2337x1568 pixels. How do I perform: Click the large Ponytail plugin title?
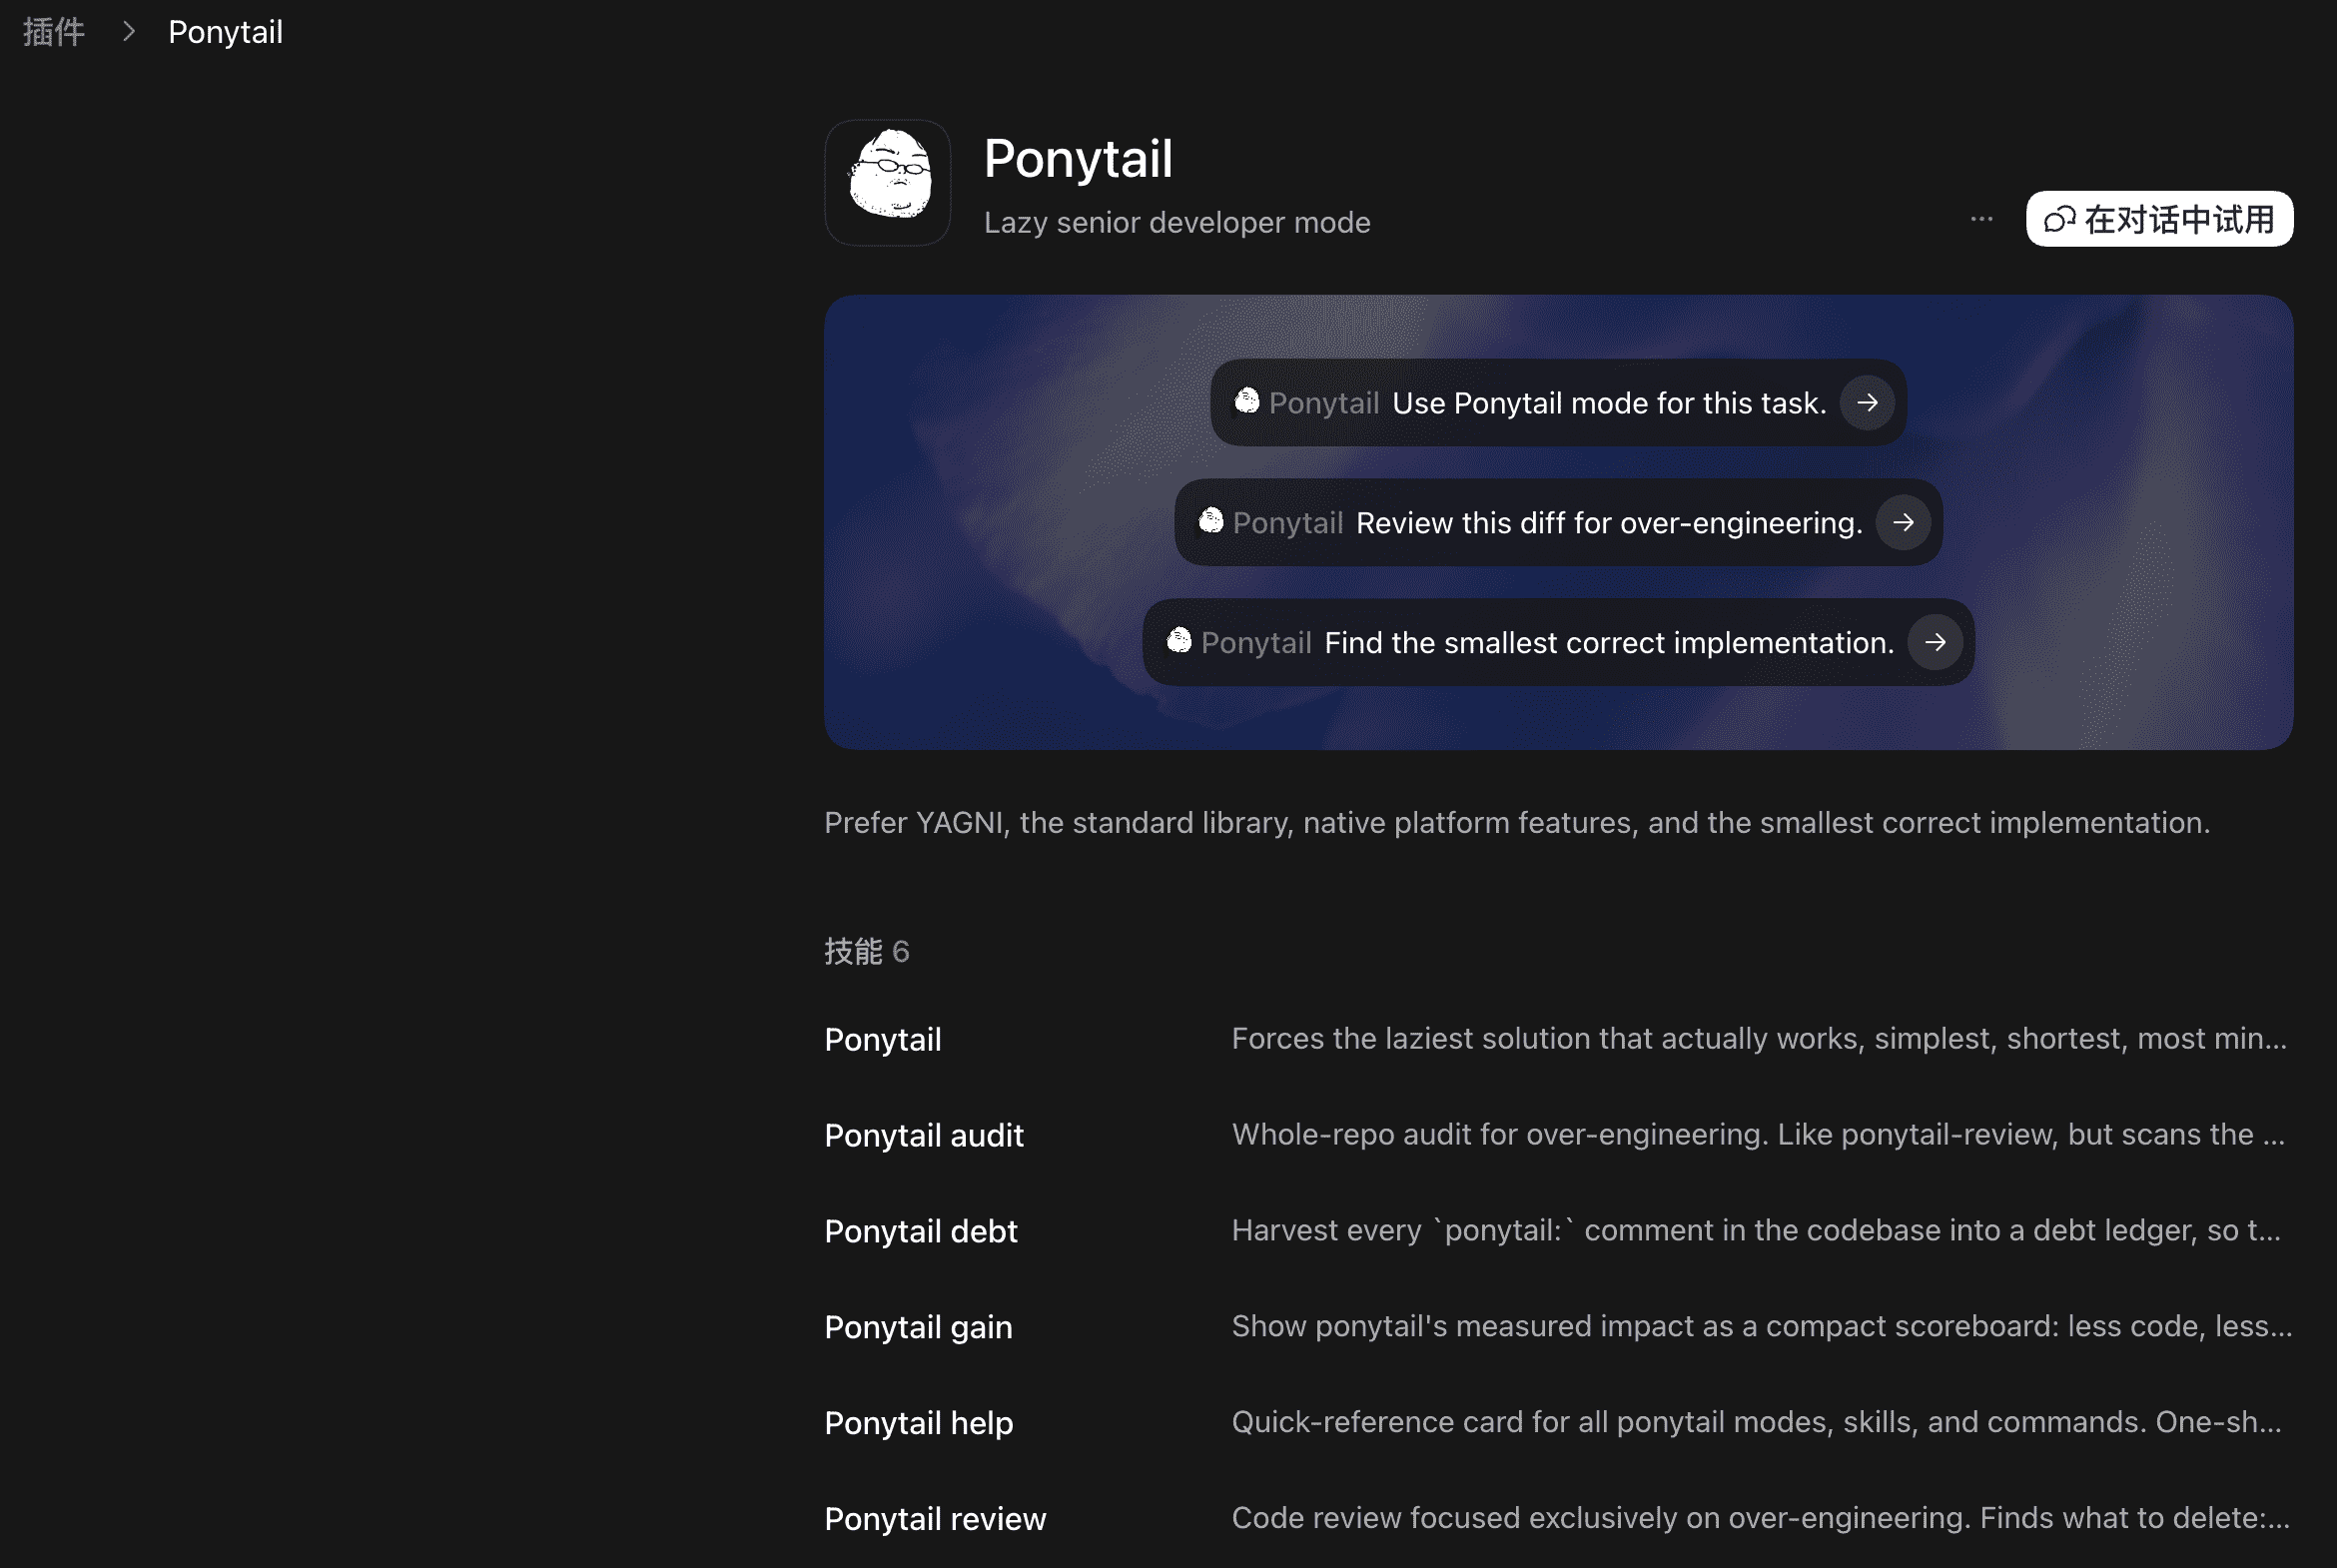point(1078,159)
